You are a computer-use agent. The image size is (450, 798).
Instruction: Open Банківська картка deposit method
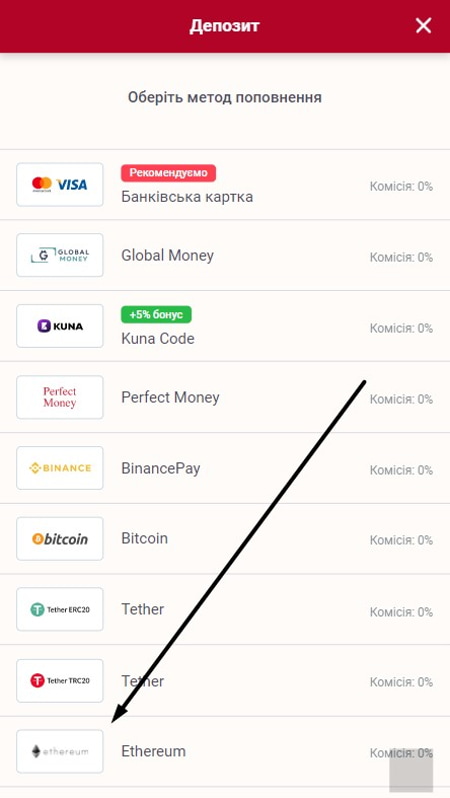[x=187, y=196]
